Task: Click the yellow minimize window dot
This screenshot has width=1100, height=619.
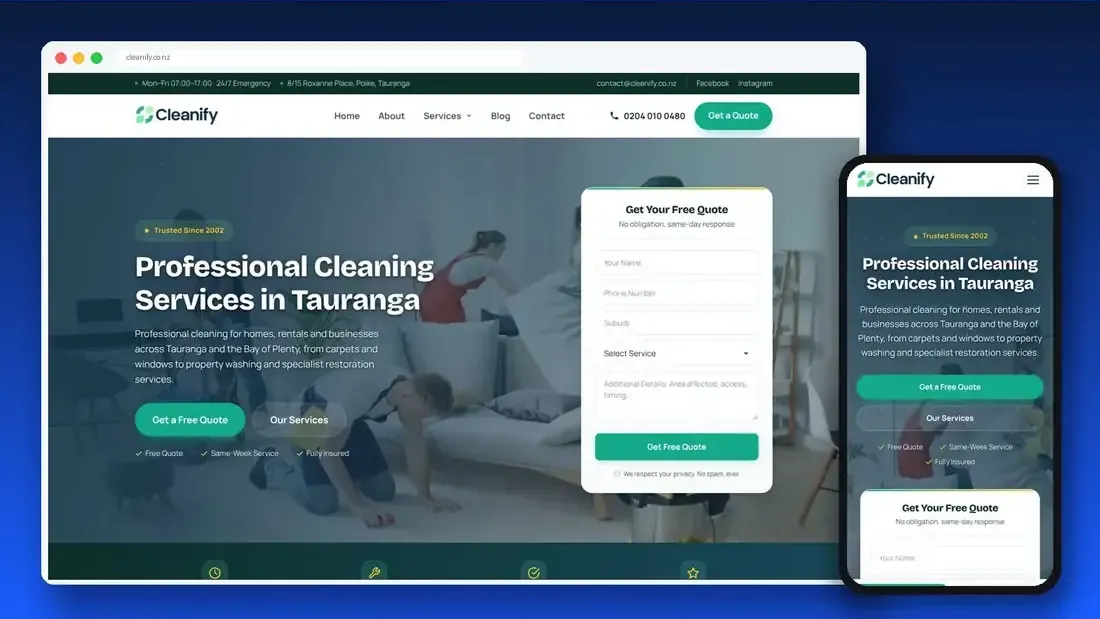Action: click(79, 58)
